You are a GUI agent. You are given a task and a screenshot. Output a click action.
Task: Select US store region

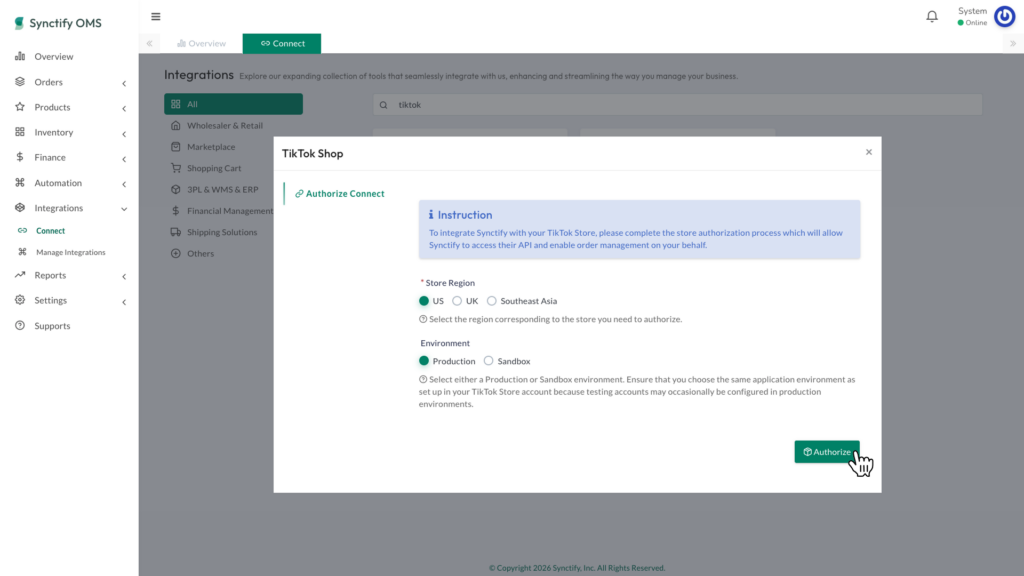click(x=424, y=301)
